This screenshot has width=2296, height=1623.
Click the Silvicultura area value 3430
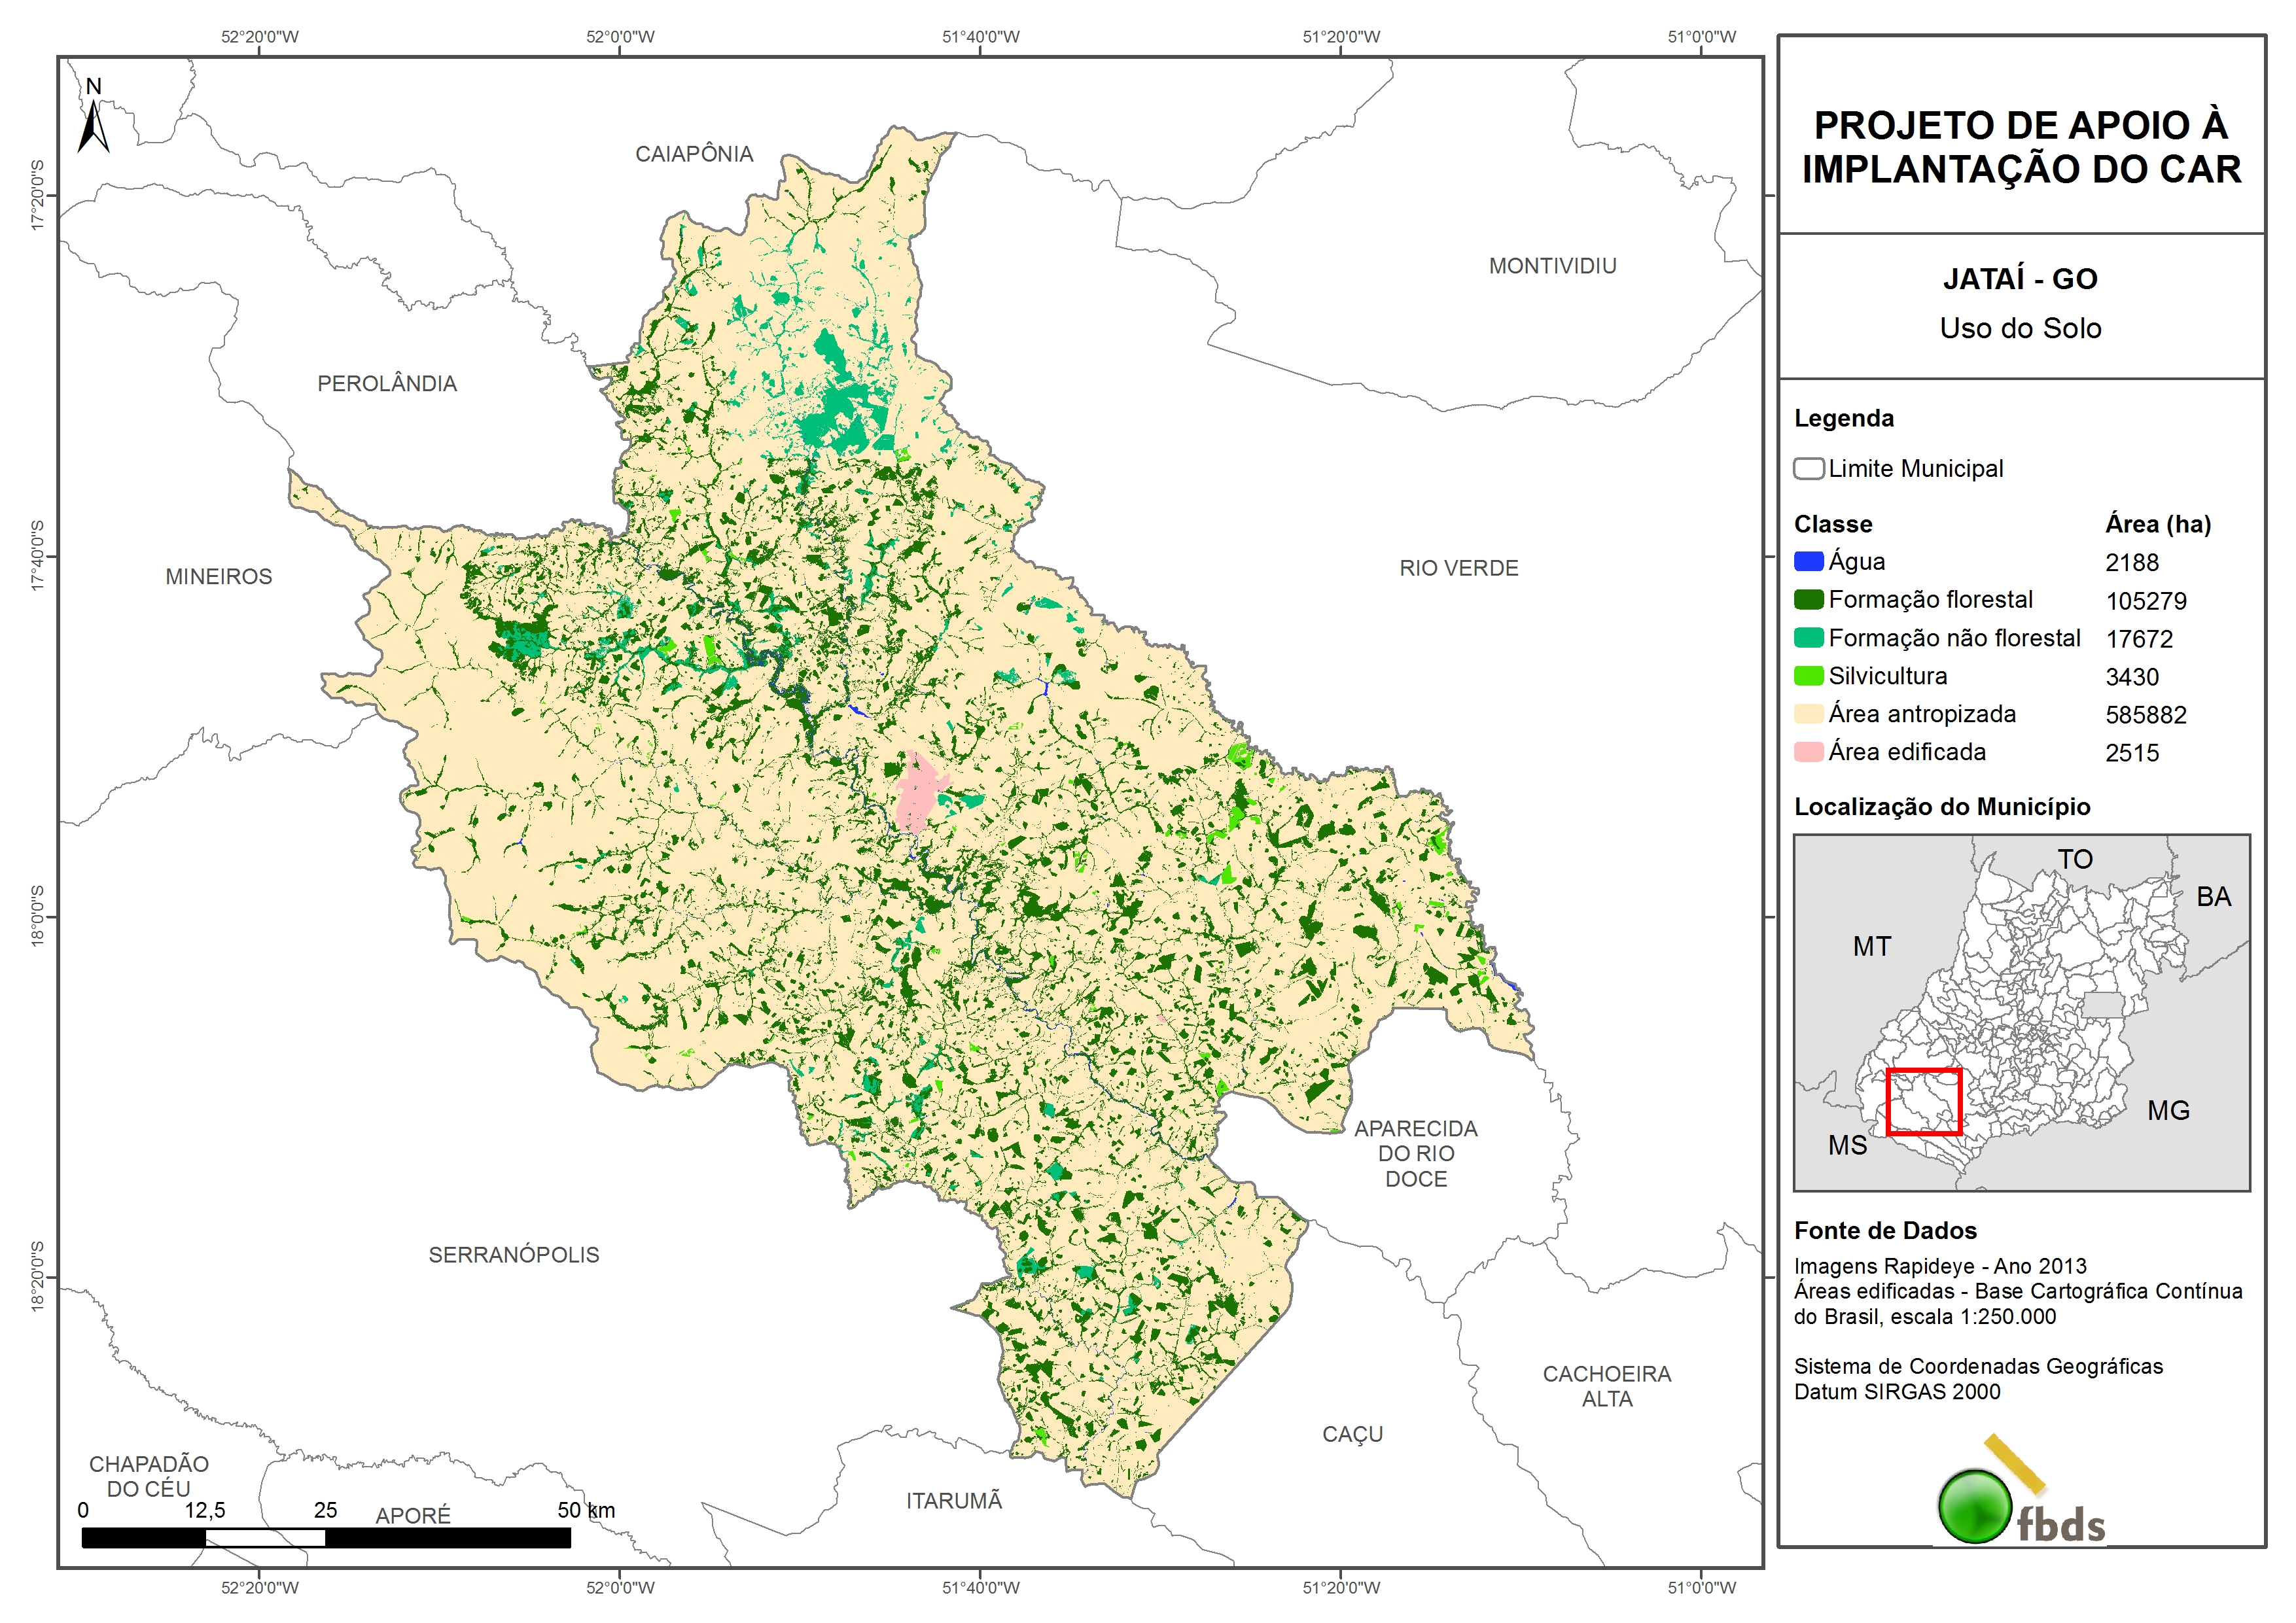point(2132,677)
